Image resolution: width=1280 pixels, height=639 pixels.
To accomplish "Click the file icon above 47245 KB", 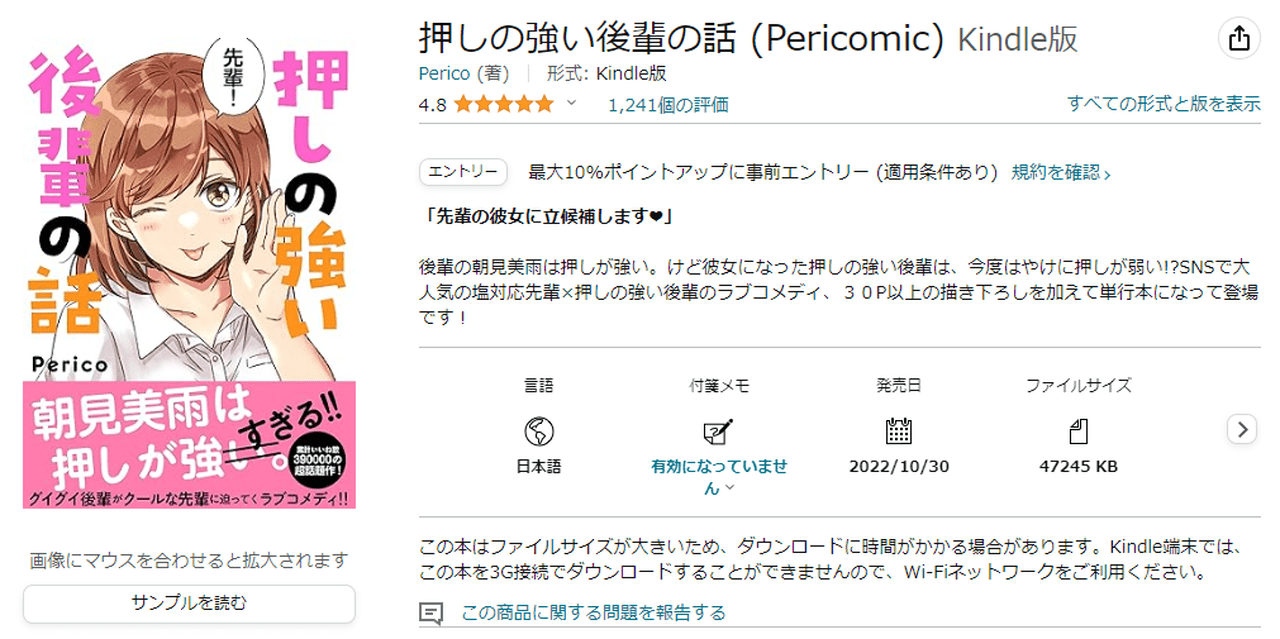I will coord(1078,431).
